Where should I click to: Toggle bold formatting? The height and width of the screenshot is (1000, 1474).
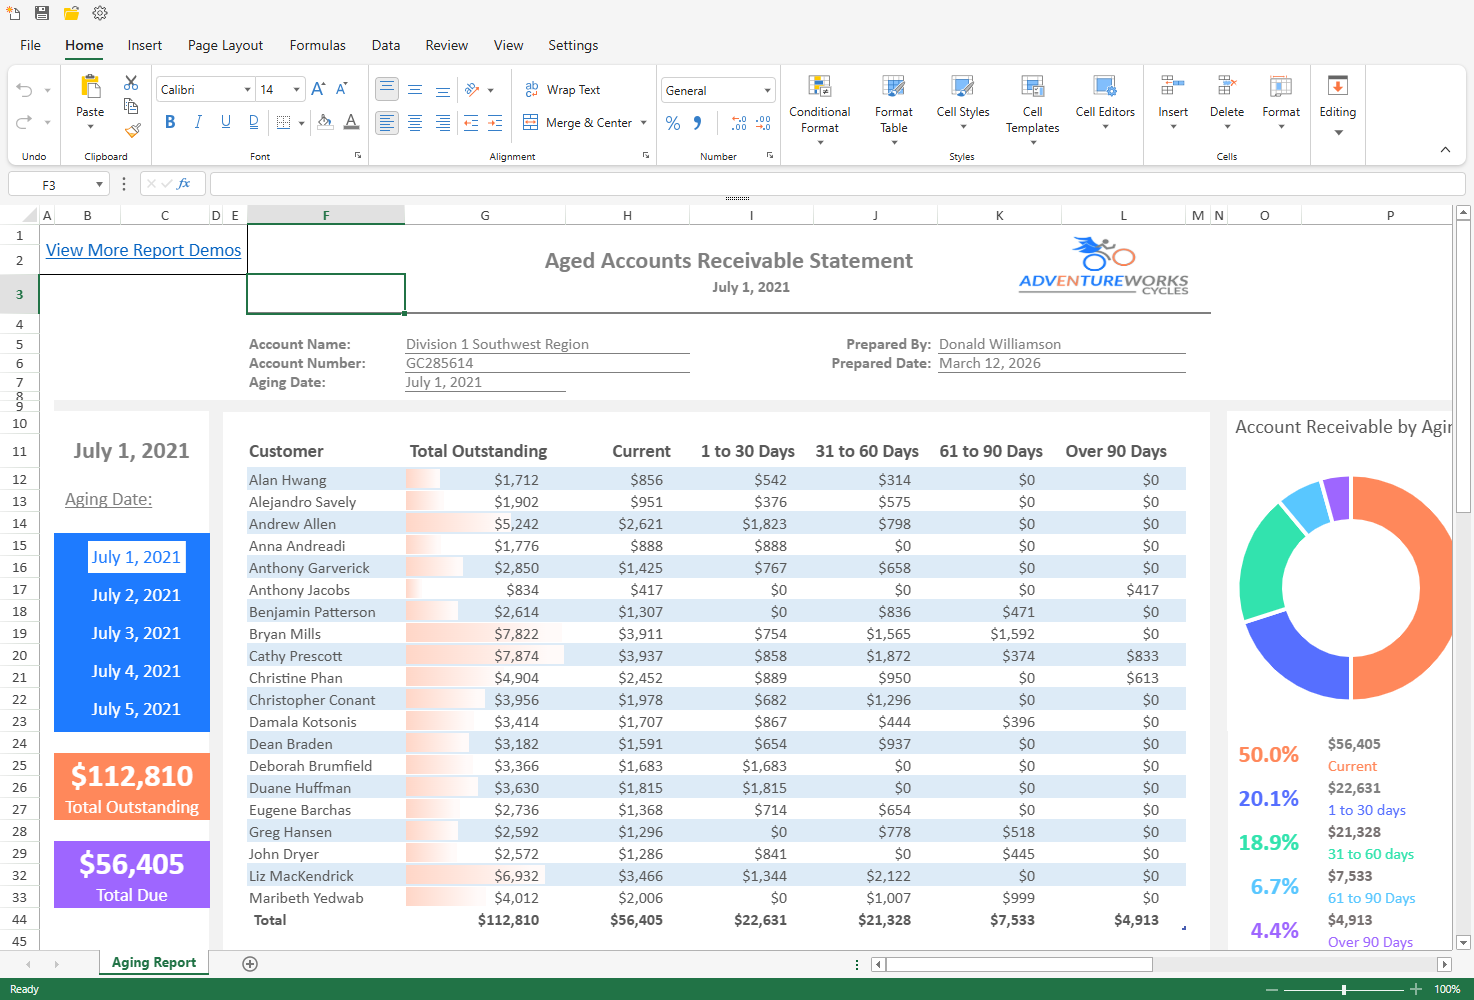pos(170,122)
